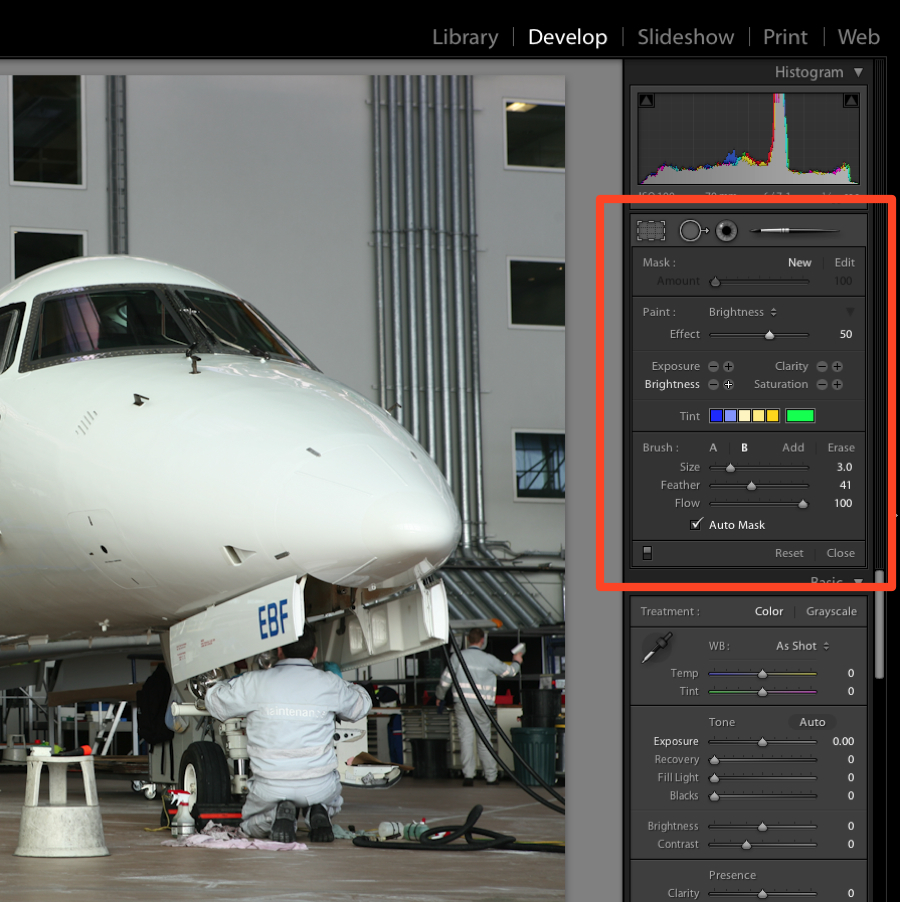Switch to the Library module
This screenshot has width=900, height=902.
[464, 37]
